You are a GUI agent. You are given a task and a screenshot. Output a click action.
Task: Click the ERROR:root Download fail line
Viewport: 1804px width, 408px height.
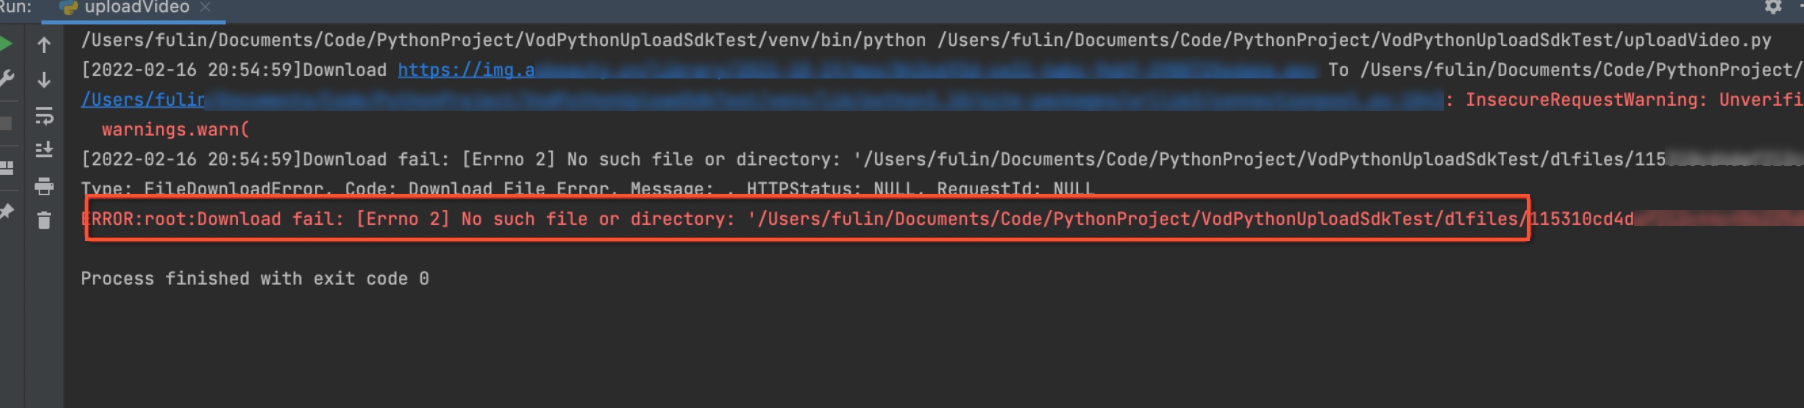(x=857, y=219)
